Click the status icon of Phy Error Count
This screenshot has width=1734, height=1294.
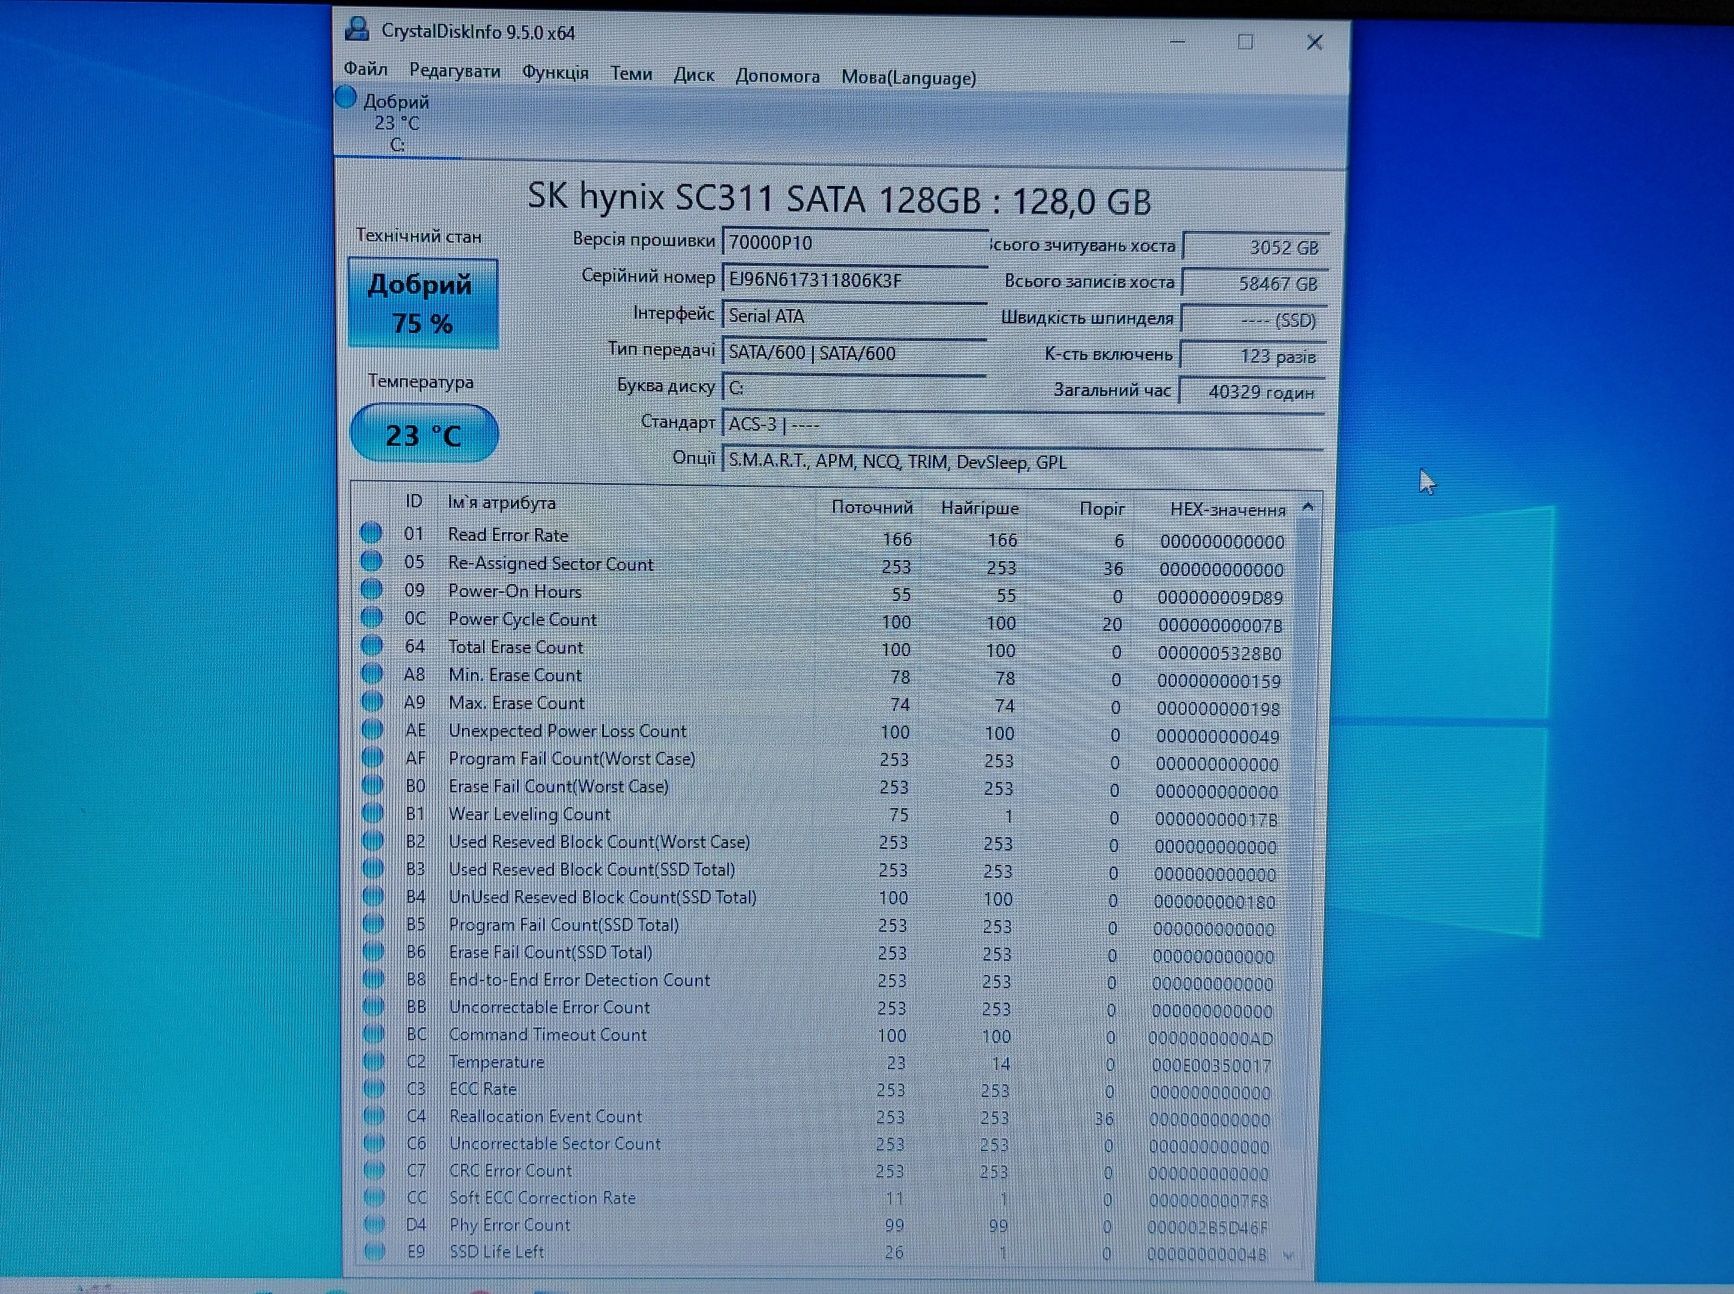pyautogui.click(x=375, y=1223)
